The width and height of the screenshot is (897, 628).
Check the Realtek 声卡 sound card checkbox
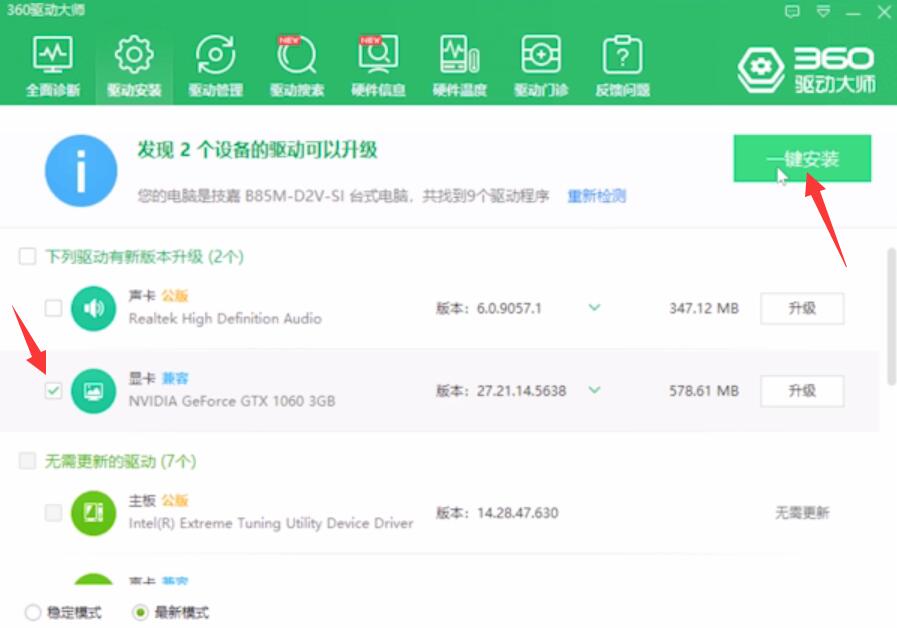pyautogui.click(x=55, y=308)
